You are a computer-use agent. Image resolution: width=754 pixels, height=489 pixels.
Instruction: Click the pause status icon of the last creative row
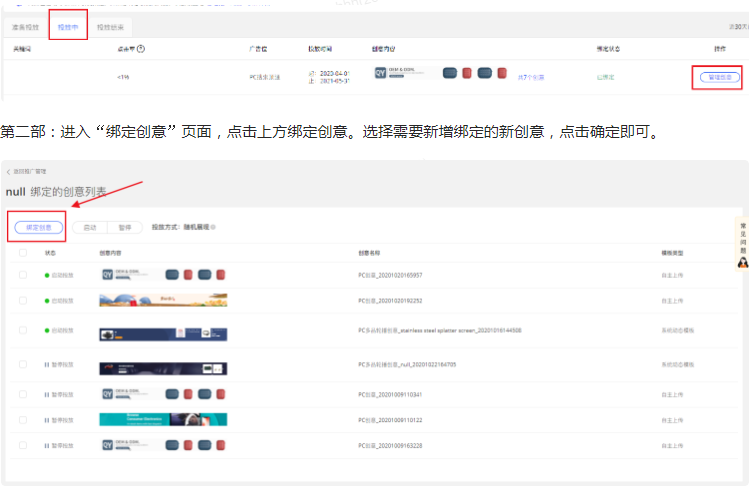(x=46, y=444)
